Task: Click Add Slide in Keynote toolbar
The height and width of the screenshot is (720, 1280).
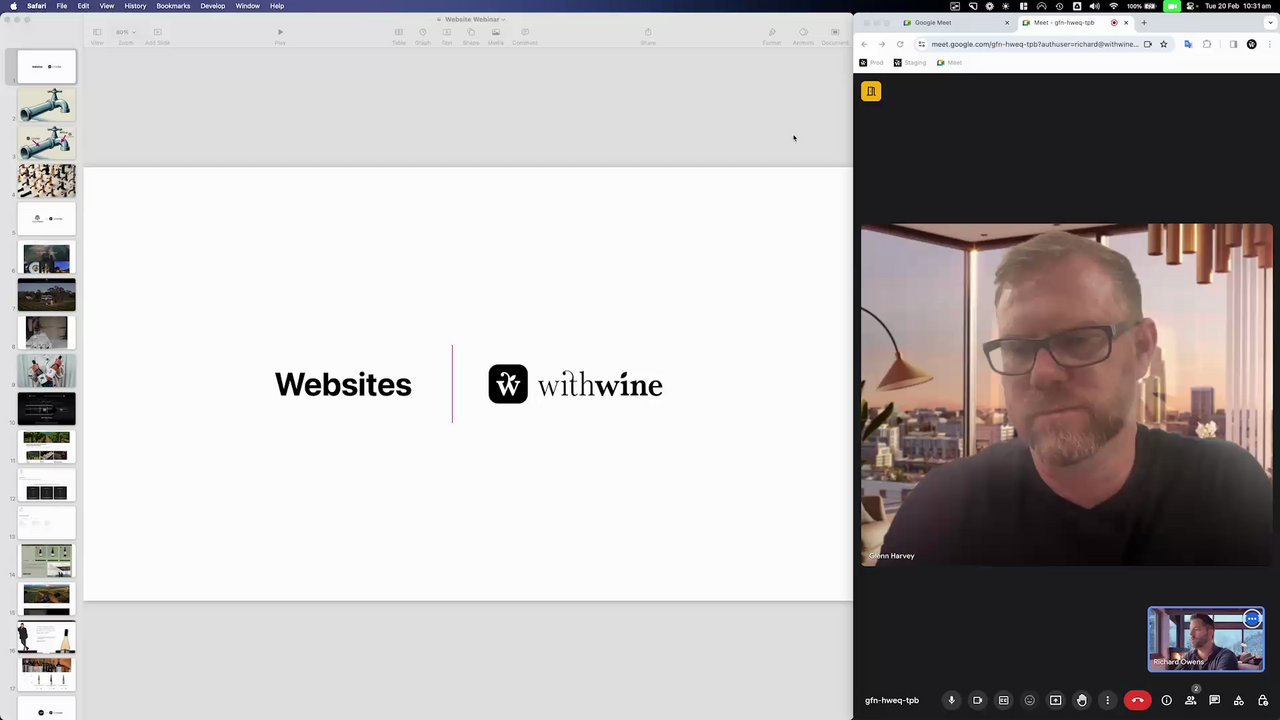Action: click(157, 36)
